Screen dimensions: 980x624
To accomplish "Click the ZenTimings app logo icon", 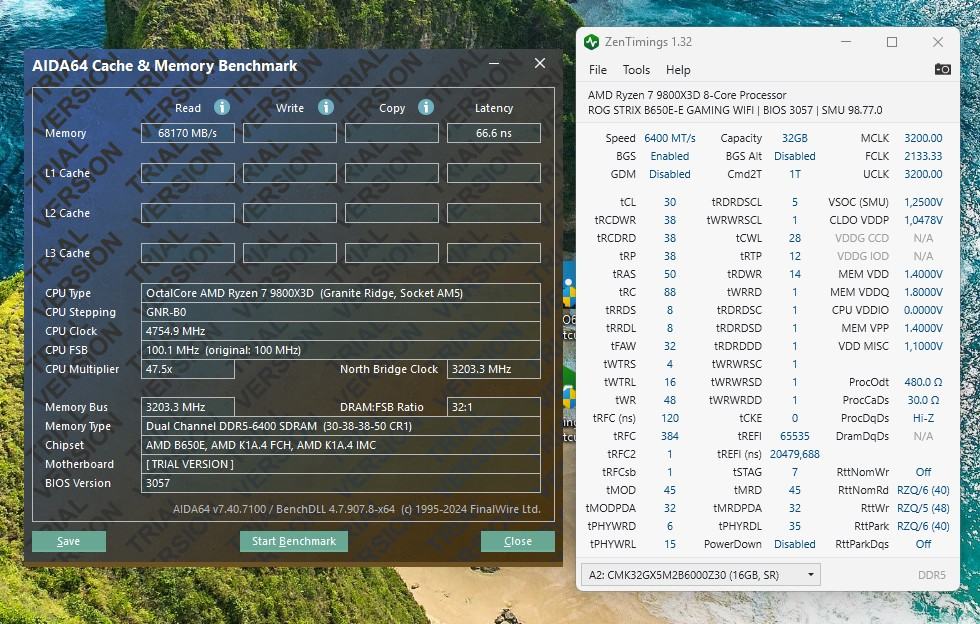I will [591, 42].
